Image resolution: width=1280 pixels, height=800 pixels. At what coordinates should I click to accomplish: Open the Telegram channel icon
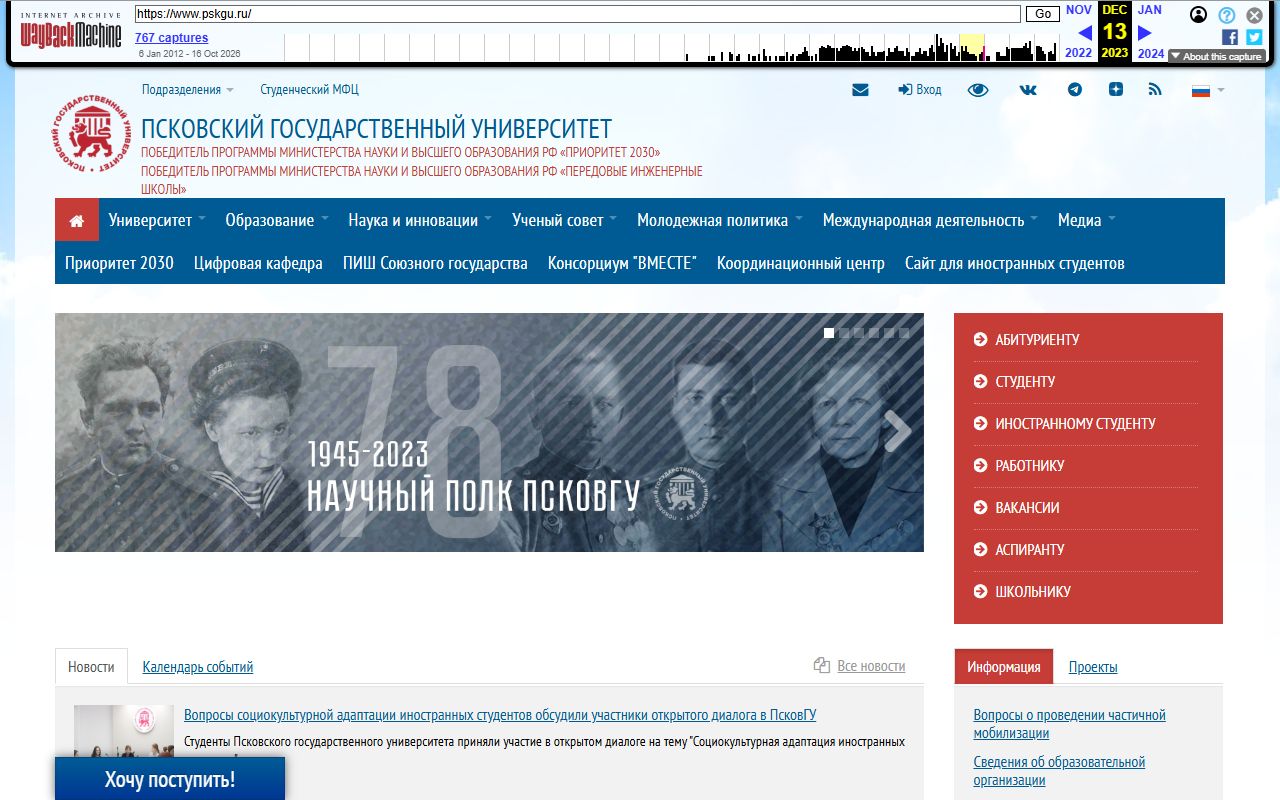1075,90
